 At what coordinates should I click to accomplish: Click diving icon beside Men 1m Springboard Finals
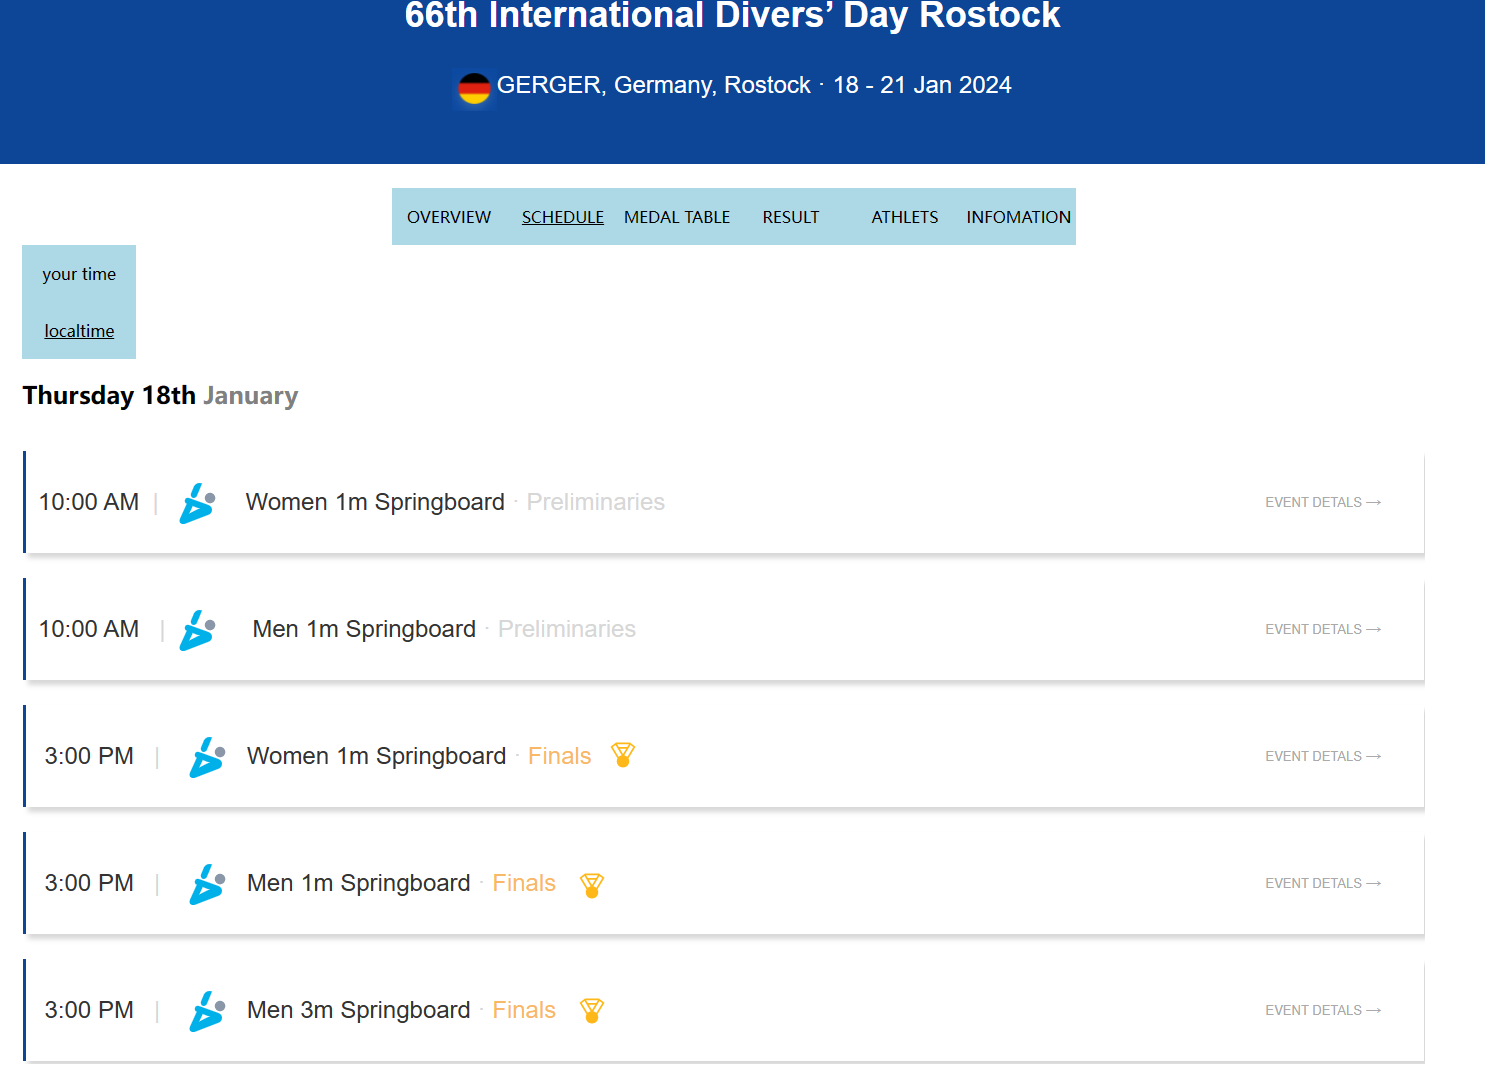(207, 884)
